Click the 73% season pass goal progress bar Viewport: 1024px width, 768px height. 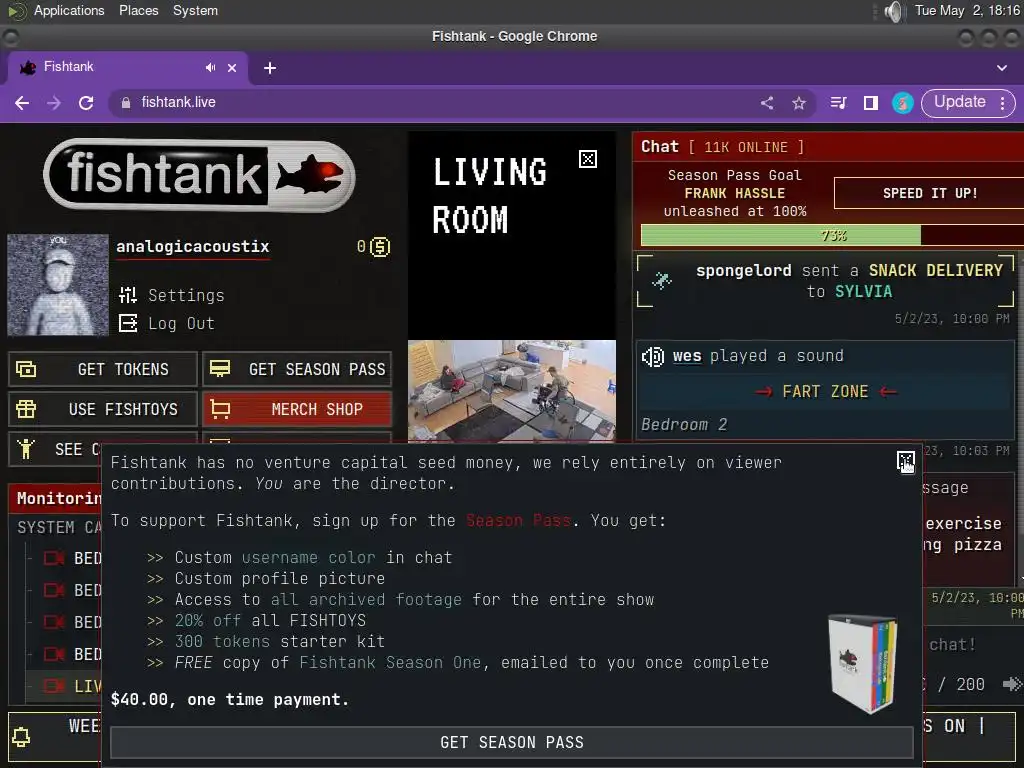click(x=833, y=235)
